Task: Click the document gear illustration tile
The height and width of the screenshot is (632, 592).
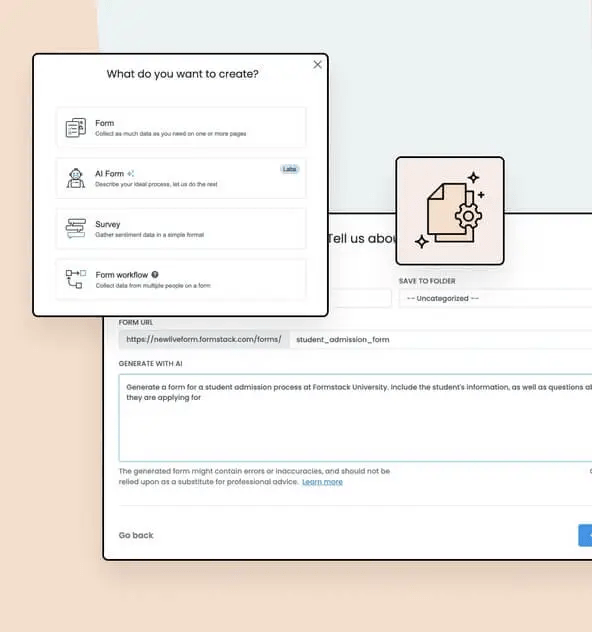Action: click(450, 211)
